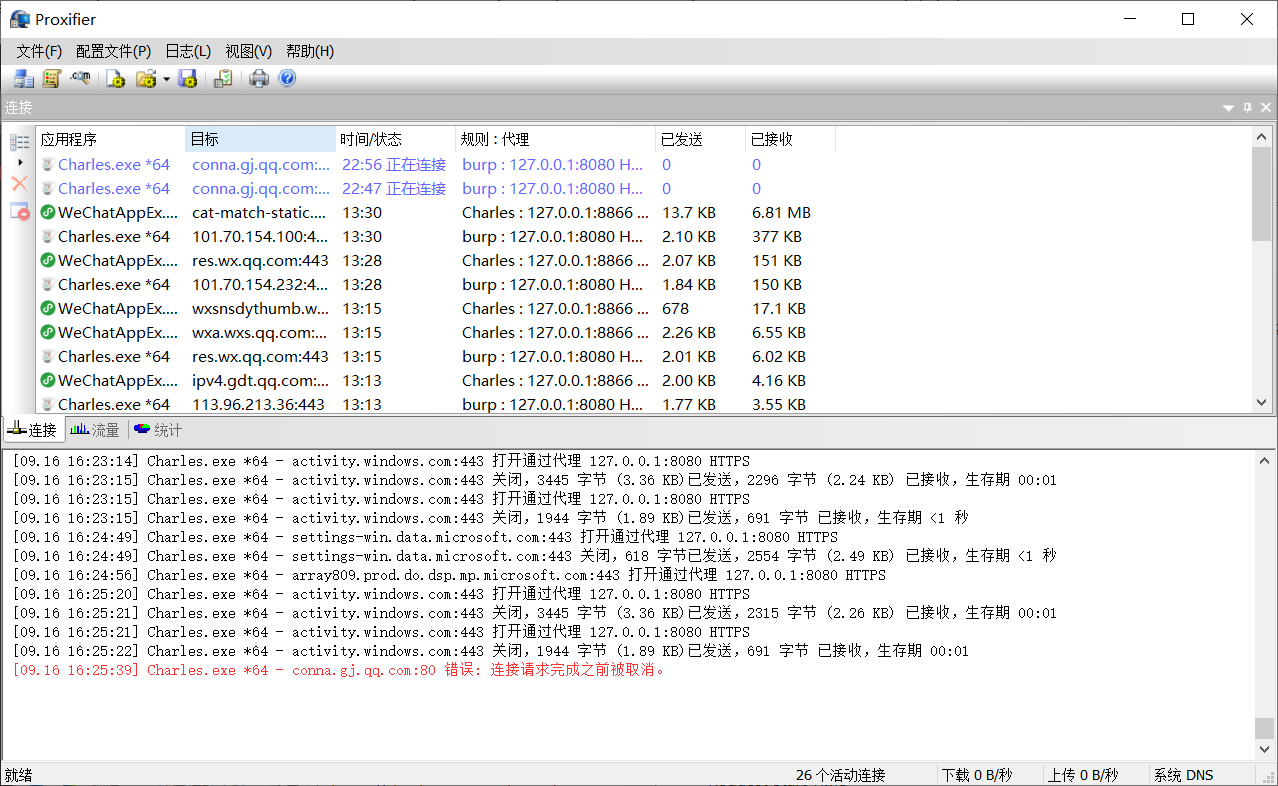Screen dimensions: 1278x786
Task: Click log pane scrollbar thumb
Action: pos(1265,728)
